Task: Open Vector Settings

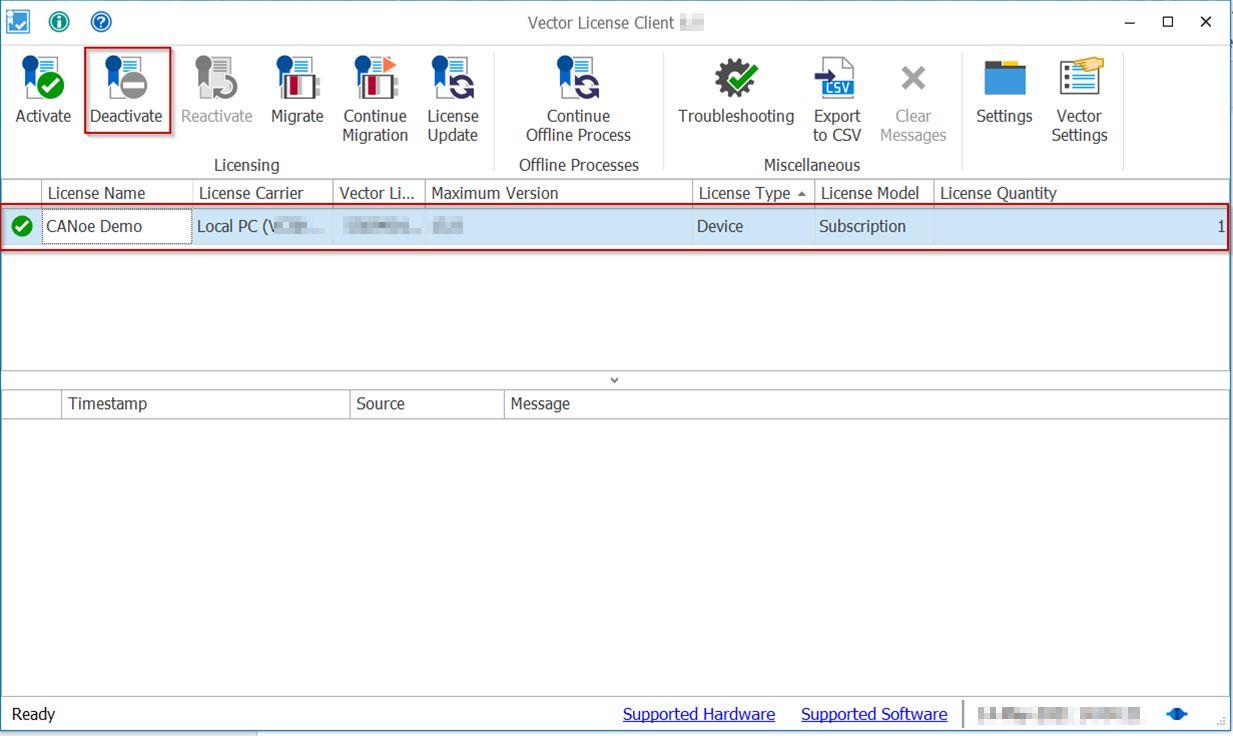Action: 1079,80
